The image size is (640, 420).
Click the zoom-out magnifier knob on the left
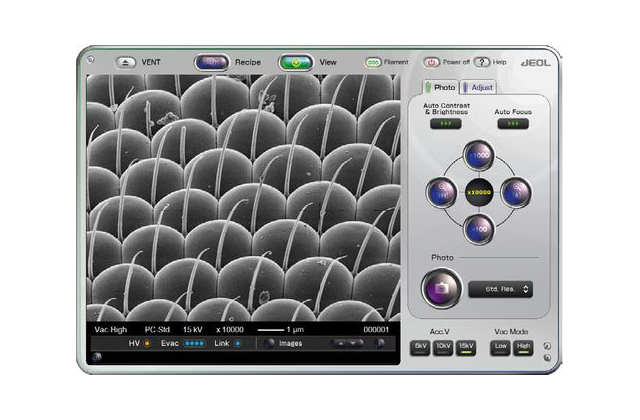[x=441, y=192]
